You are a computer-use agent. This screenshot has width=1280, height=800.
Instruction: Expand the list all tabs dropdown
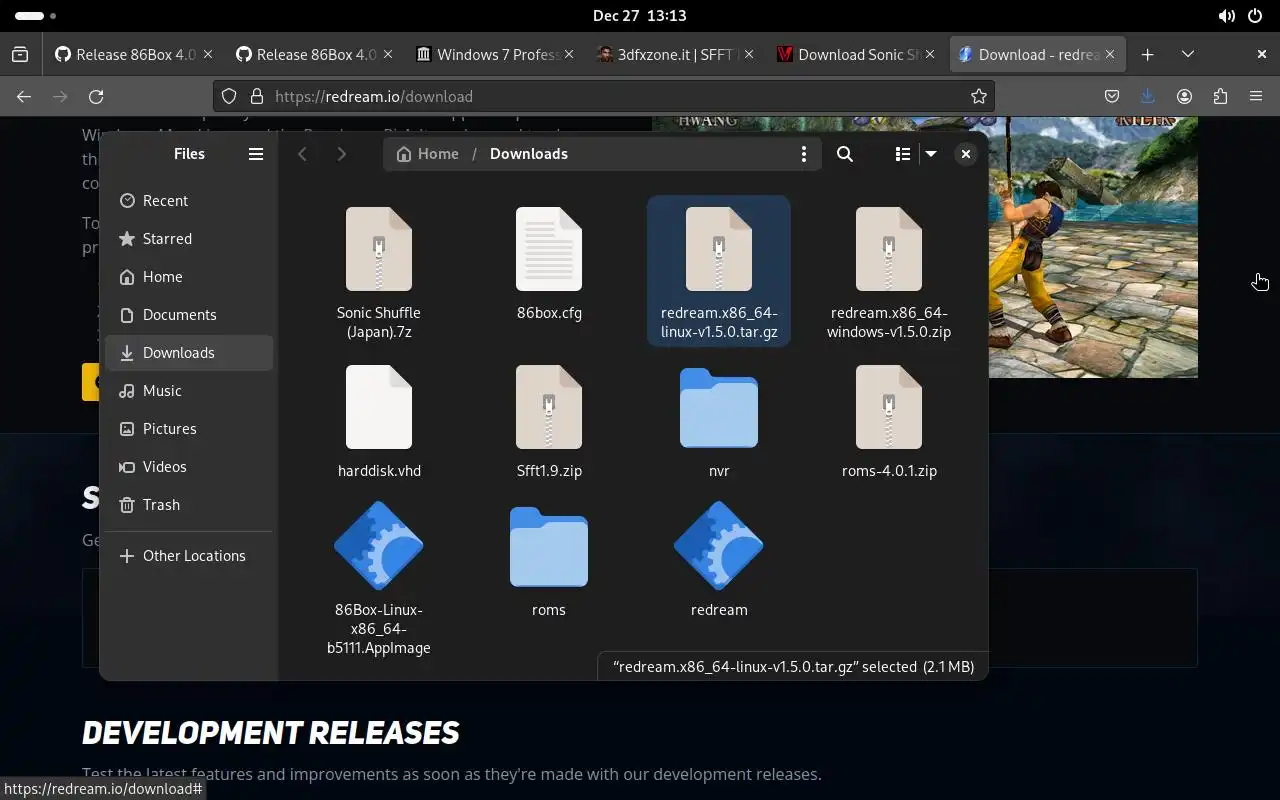1188,55
